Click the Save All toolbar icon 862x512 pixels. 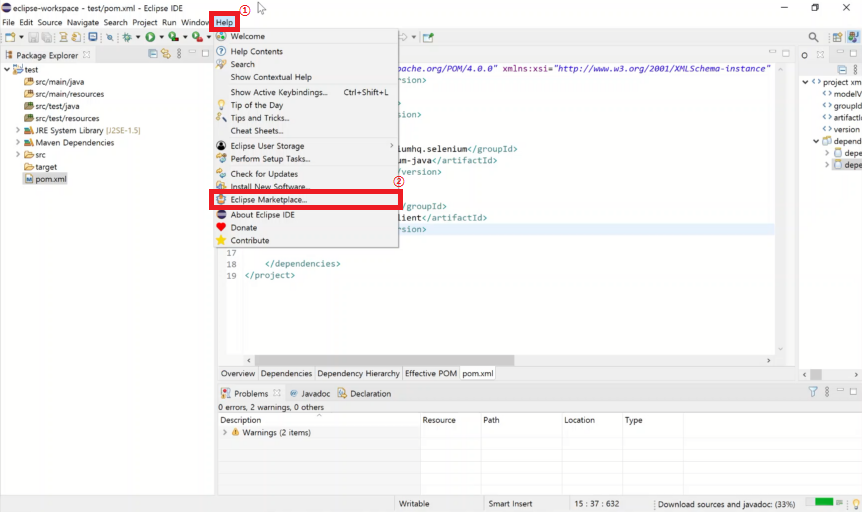[x=47, y=37]
